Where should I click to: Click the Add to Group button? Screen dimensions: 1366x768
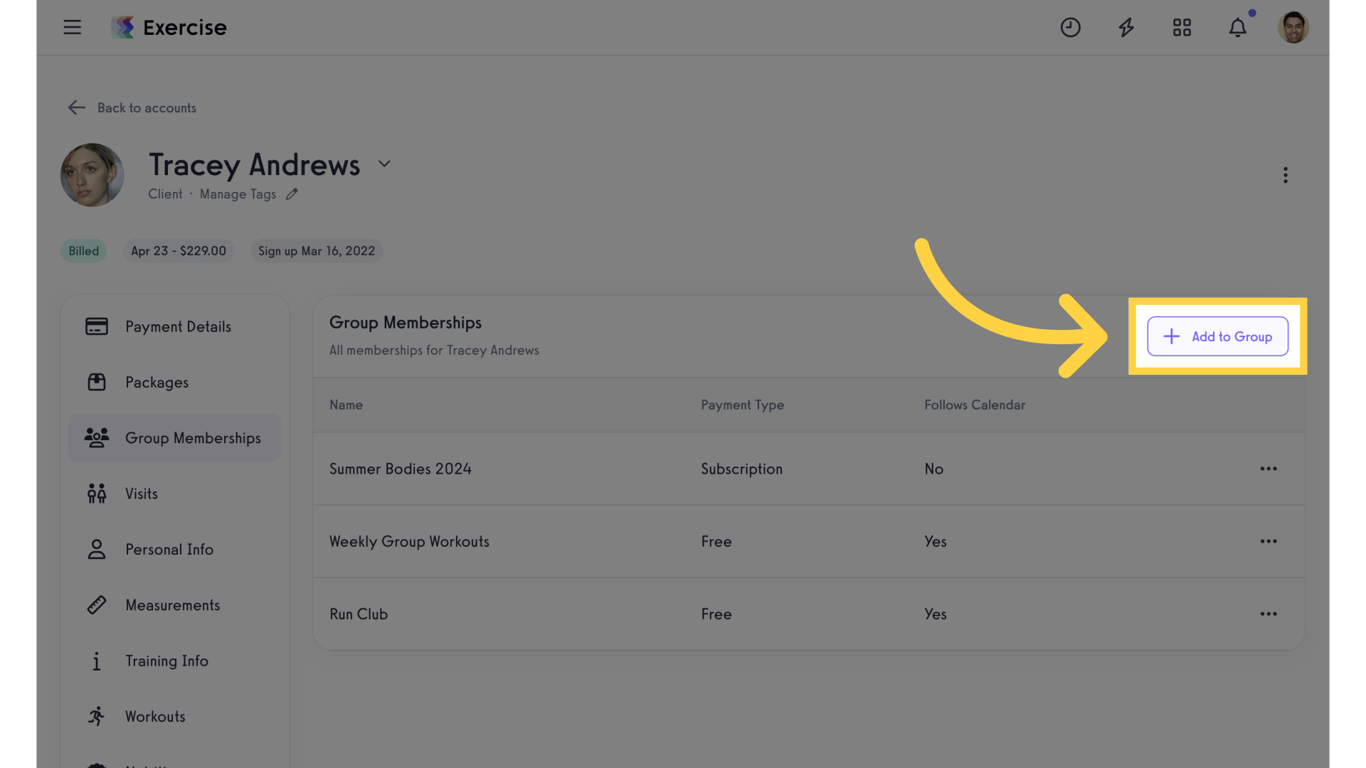[x=1217, y=336]
